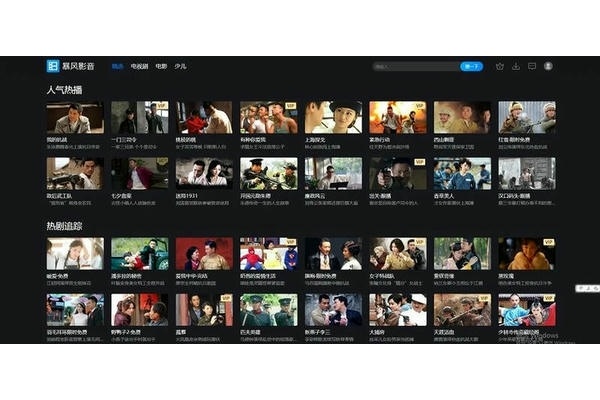Screen dimensions: 600x400
Task: Click the 暴风影音 brand name text
Action: point(78,66)
